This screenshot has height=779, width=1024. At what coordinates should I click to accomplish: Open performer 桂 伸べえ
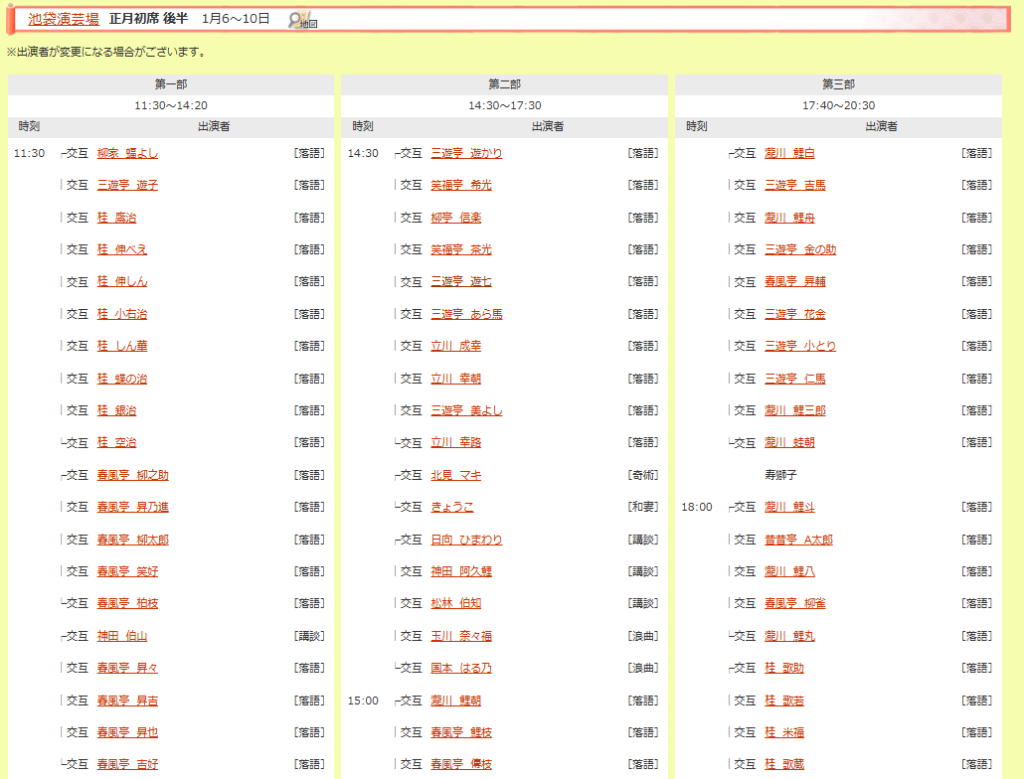pos(122,250)
